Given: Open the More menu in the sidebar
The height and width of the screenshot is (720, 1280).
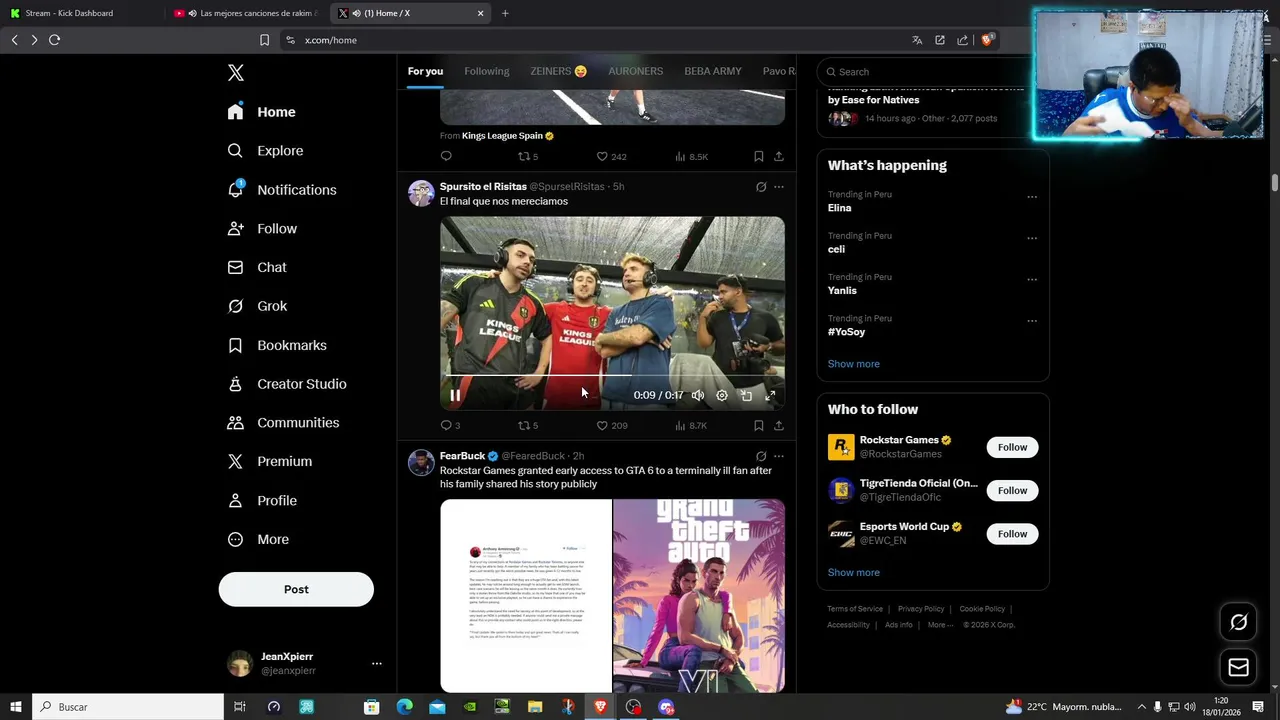Looking at the screenshot, I should 258,540.
